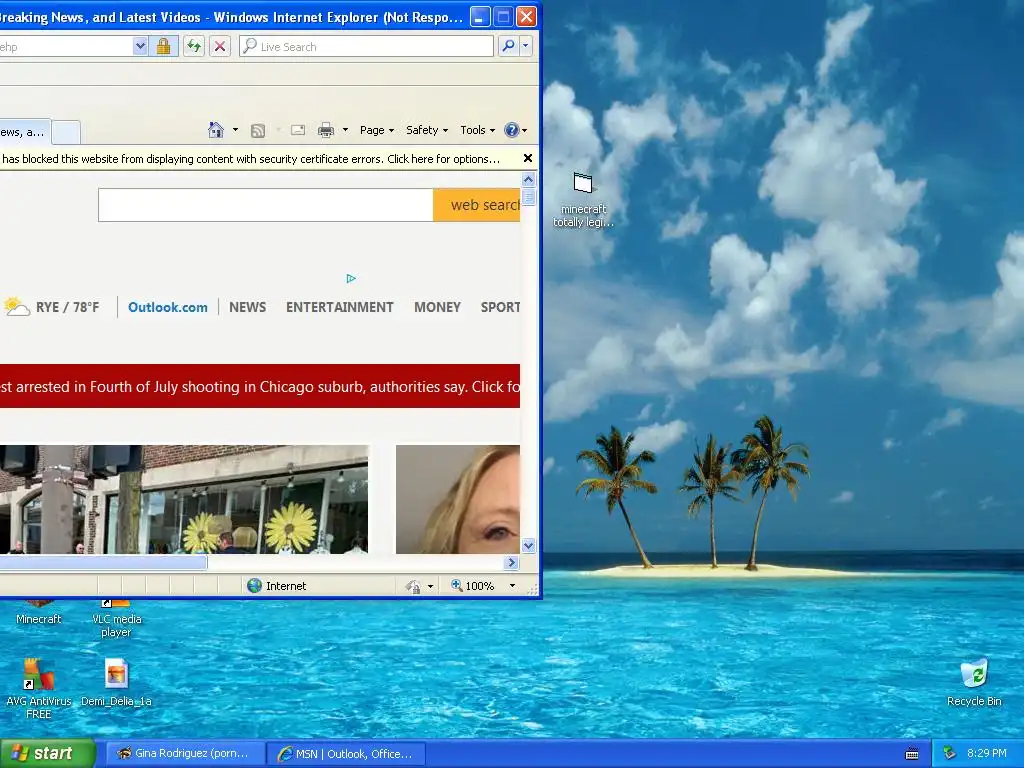Click the network connection tray icon
The height and width of the screenshot is (768, 1024).
(950, 754)
